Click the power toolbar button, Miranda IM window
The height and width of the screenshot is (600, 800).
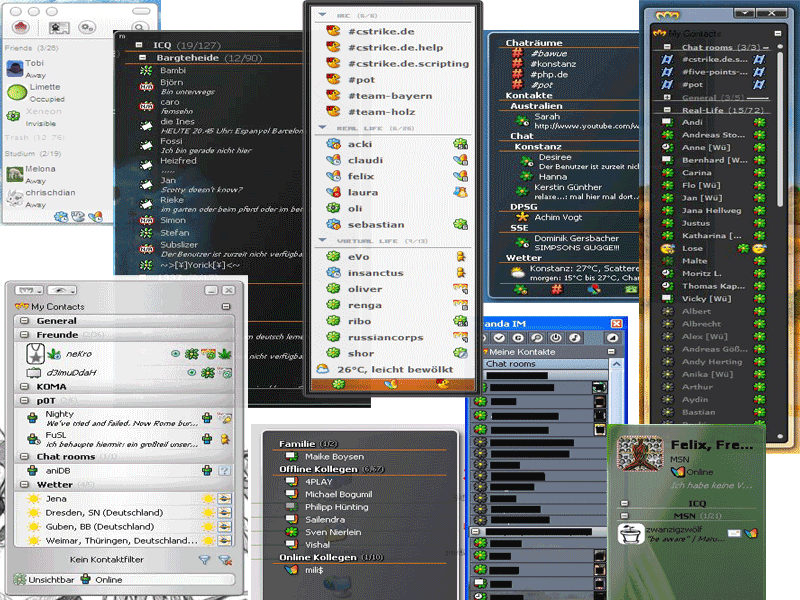pos(556,338)
